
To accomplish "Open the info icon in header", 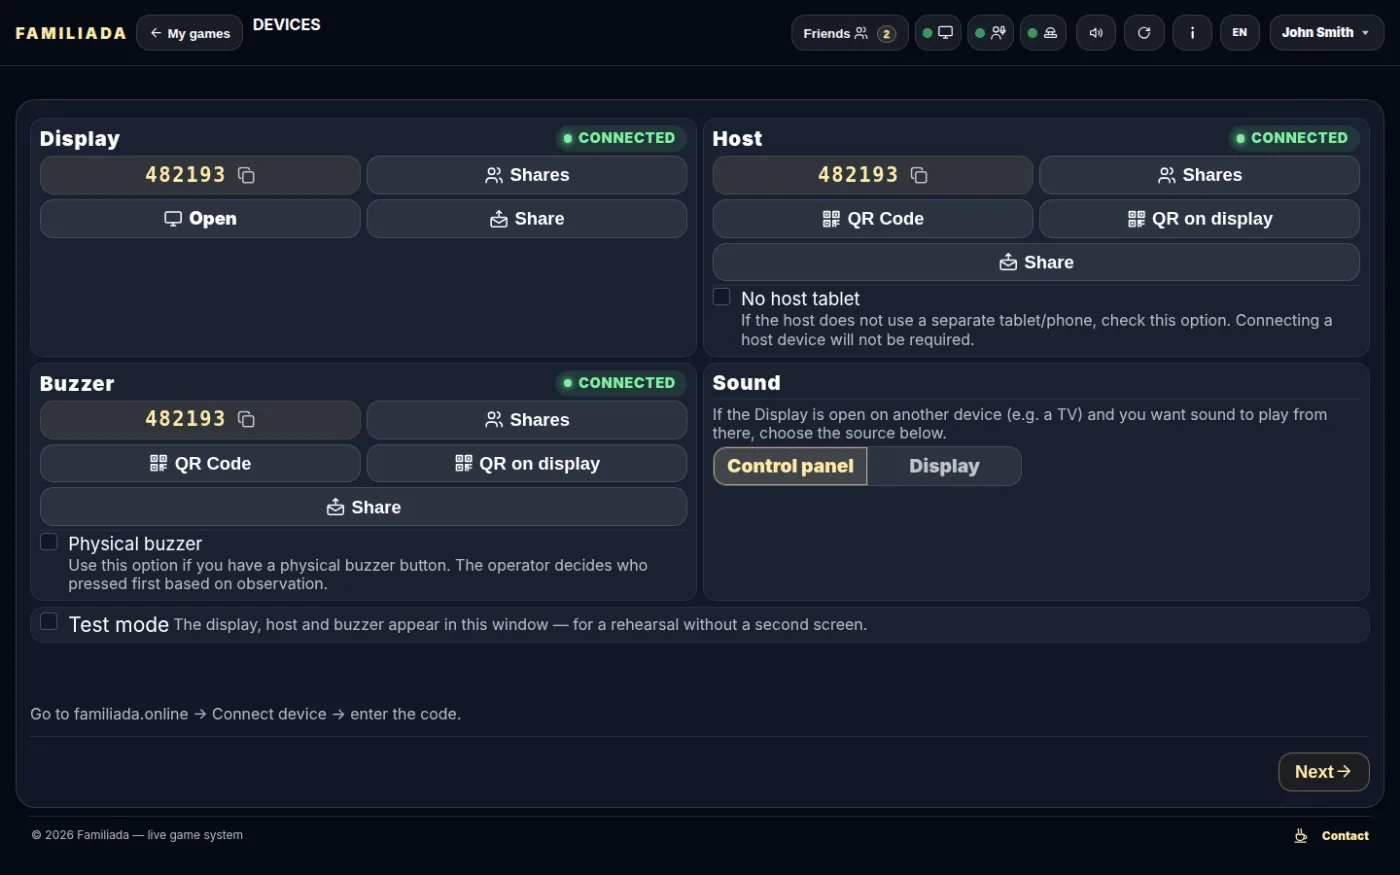I will point(1192,33).
